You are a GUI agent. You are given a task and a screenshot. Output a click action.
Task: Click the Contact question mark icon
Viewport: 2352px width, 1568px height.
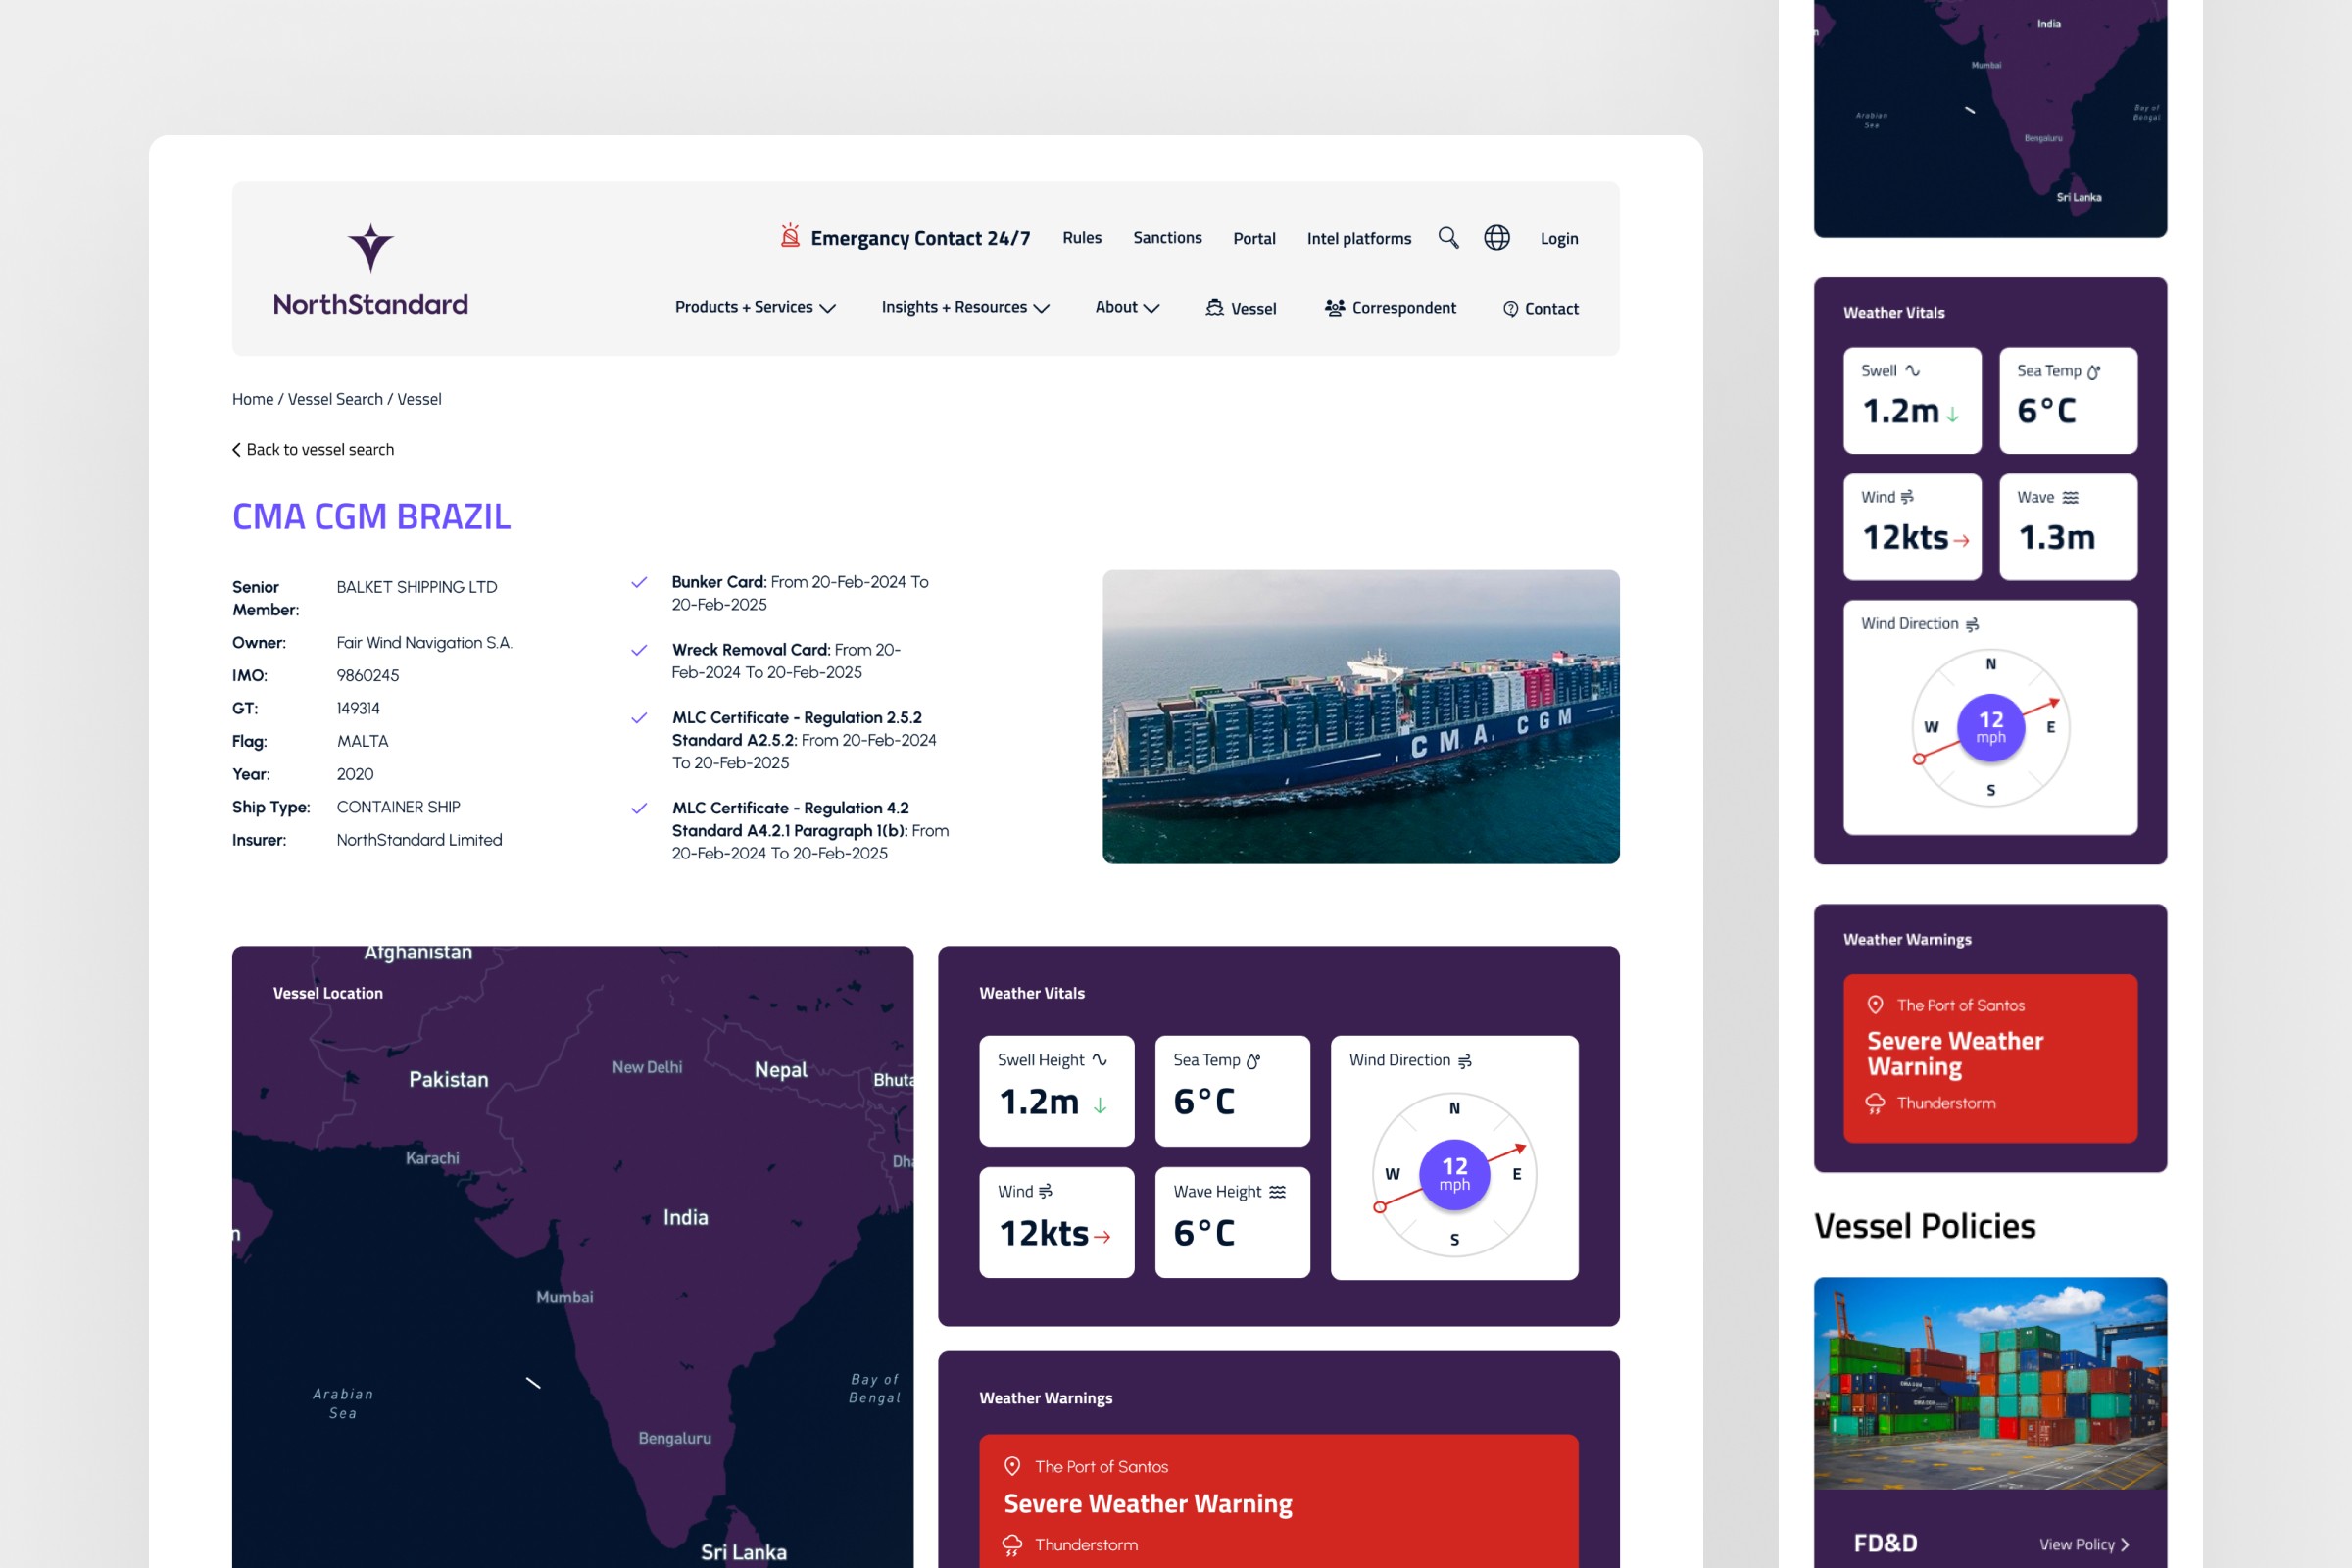click(1510, 309)
